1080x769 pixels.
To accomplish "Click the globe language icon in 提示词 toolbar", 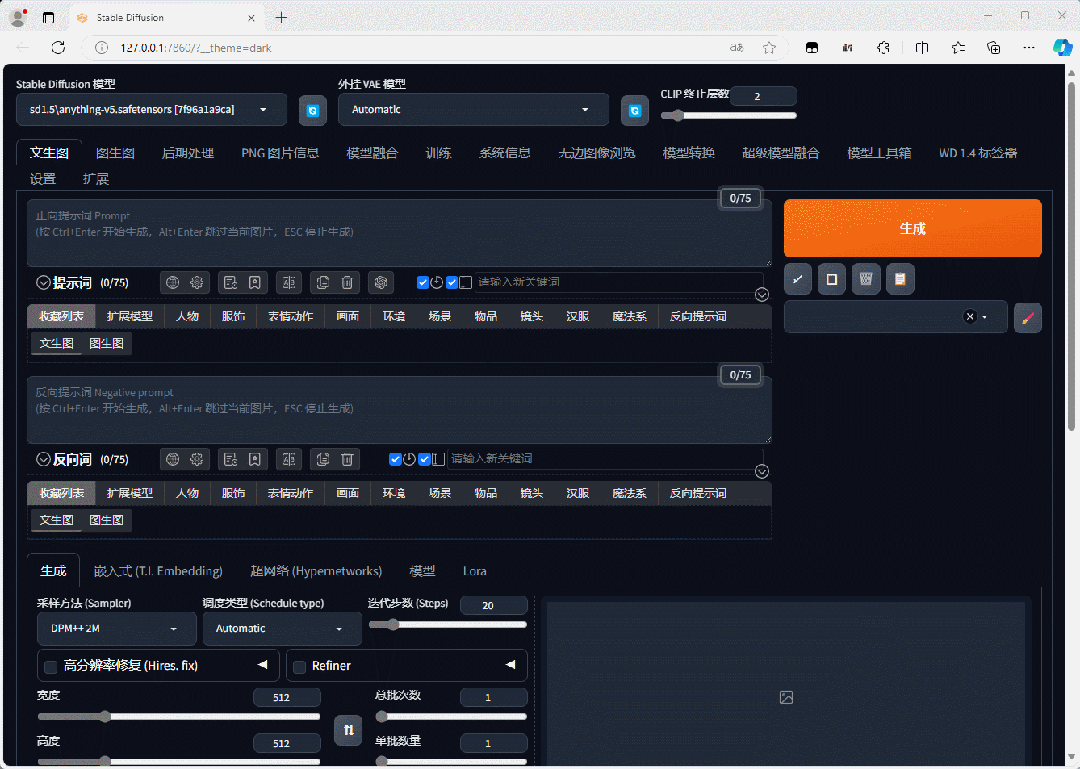I will [173, 283].
